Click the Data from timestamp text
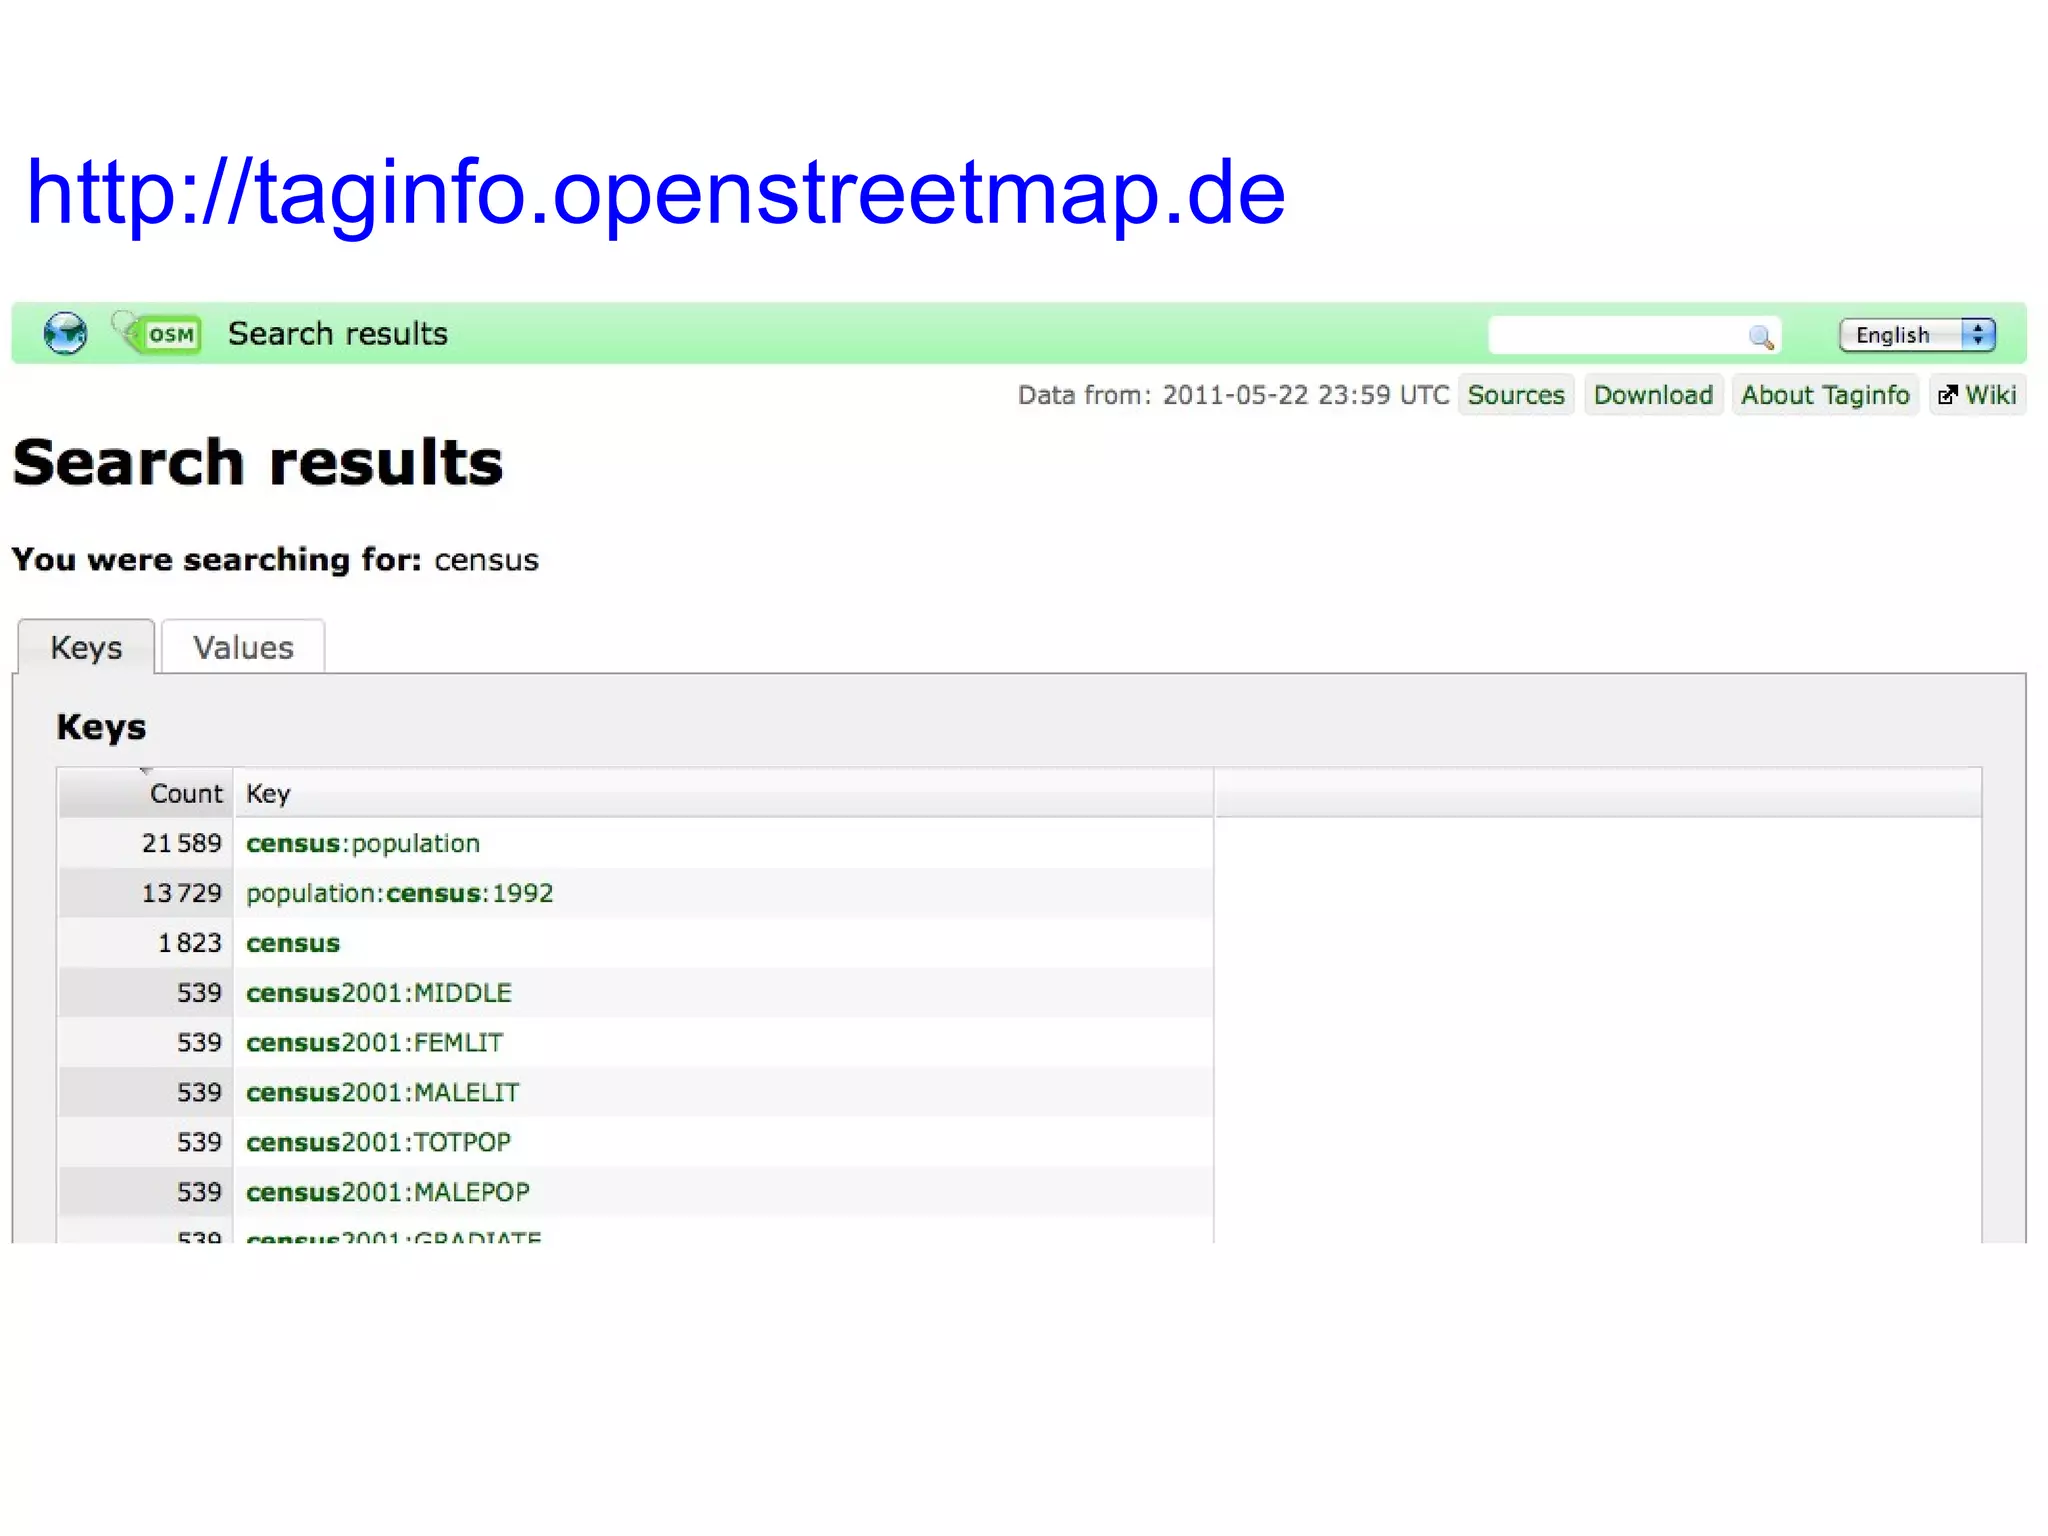This screenshot has width=2048, height=1536. 1233,395
